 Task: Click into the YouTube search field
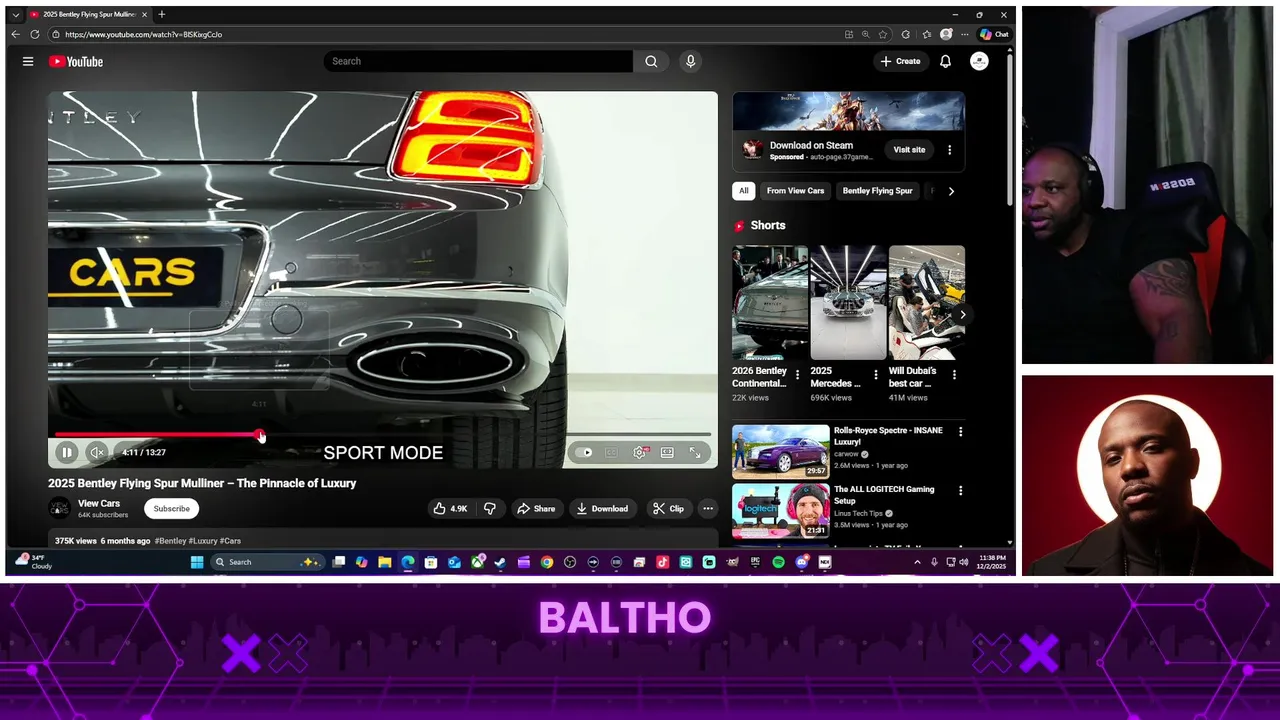(x=478, y=61)
